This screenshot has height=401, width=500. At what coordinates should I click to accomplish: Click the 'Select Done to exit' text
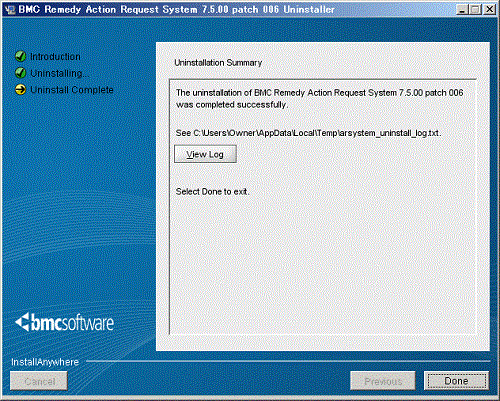tap(212, 192)
